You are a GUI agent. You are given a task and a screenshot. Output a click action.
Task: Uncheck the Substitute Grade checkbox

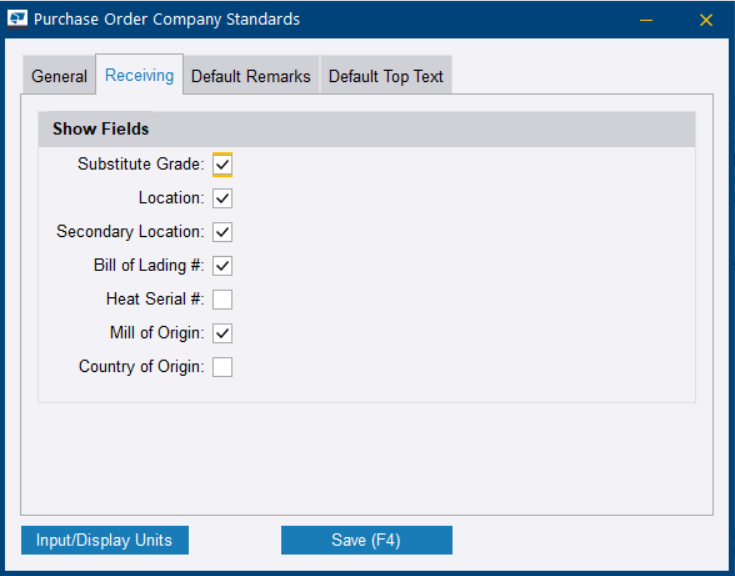(x=222, y=164)
